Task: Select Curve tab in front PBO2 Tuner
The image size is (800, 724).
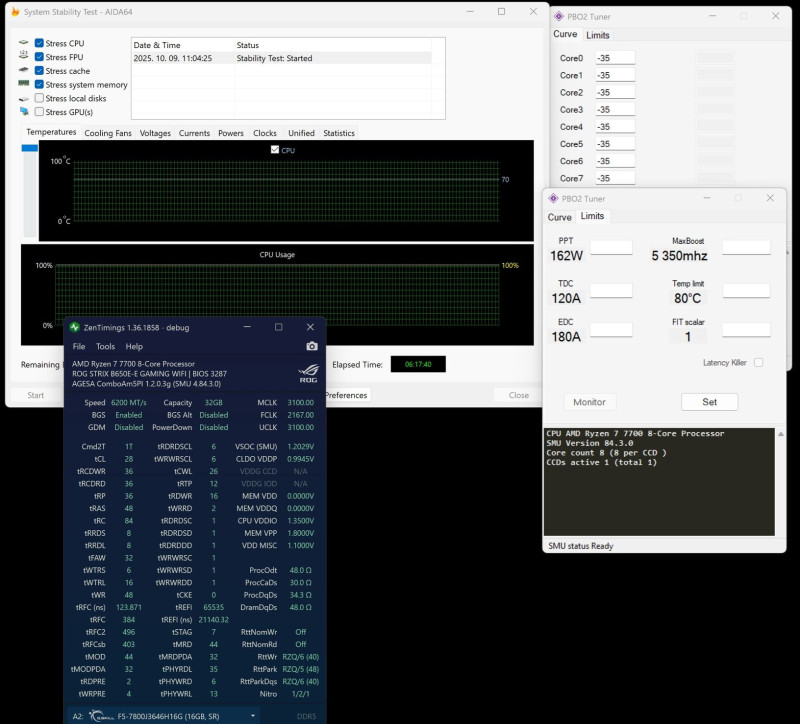Action: [559, 217]
